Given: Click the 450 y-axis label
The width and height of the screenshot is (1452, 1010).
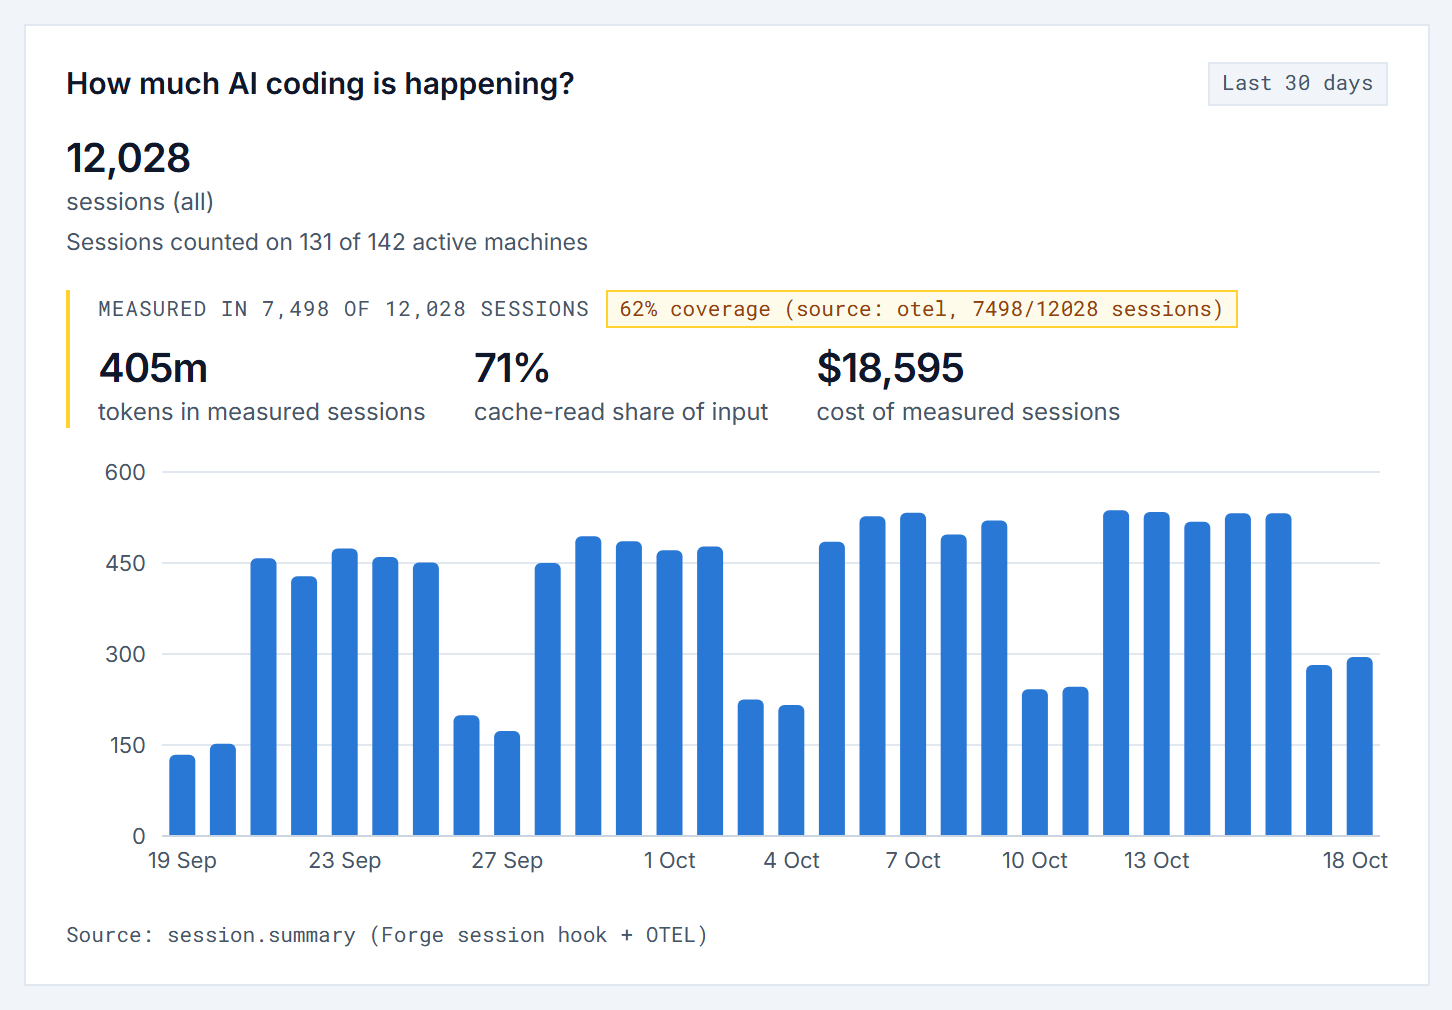Looking at the screenshot, I should (x=125, y=563).
